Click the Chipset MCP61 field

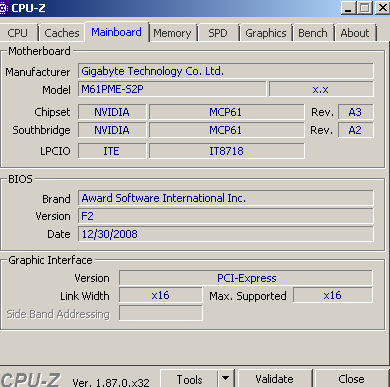pos(227,112)
